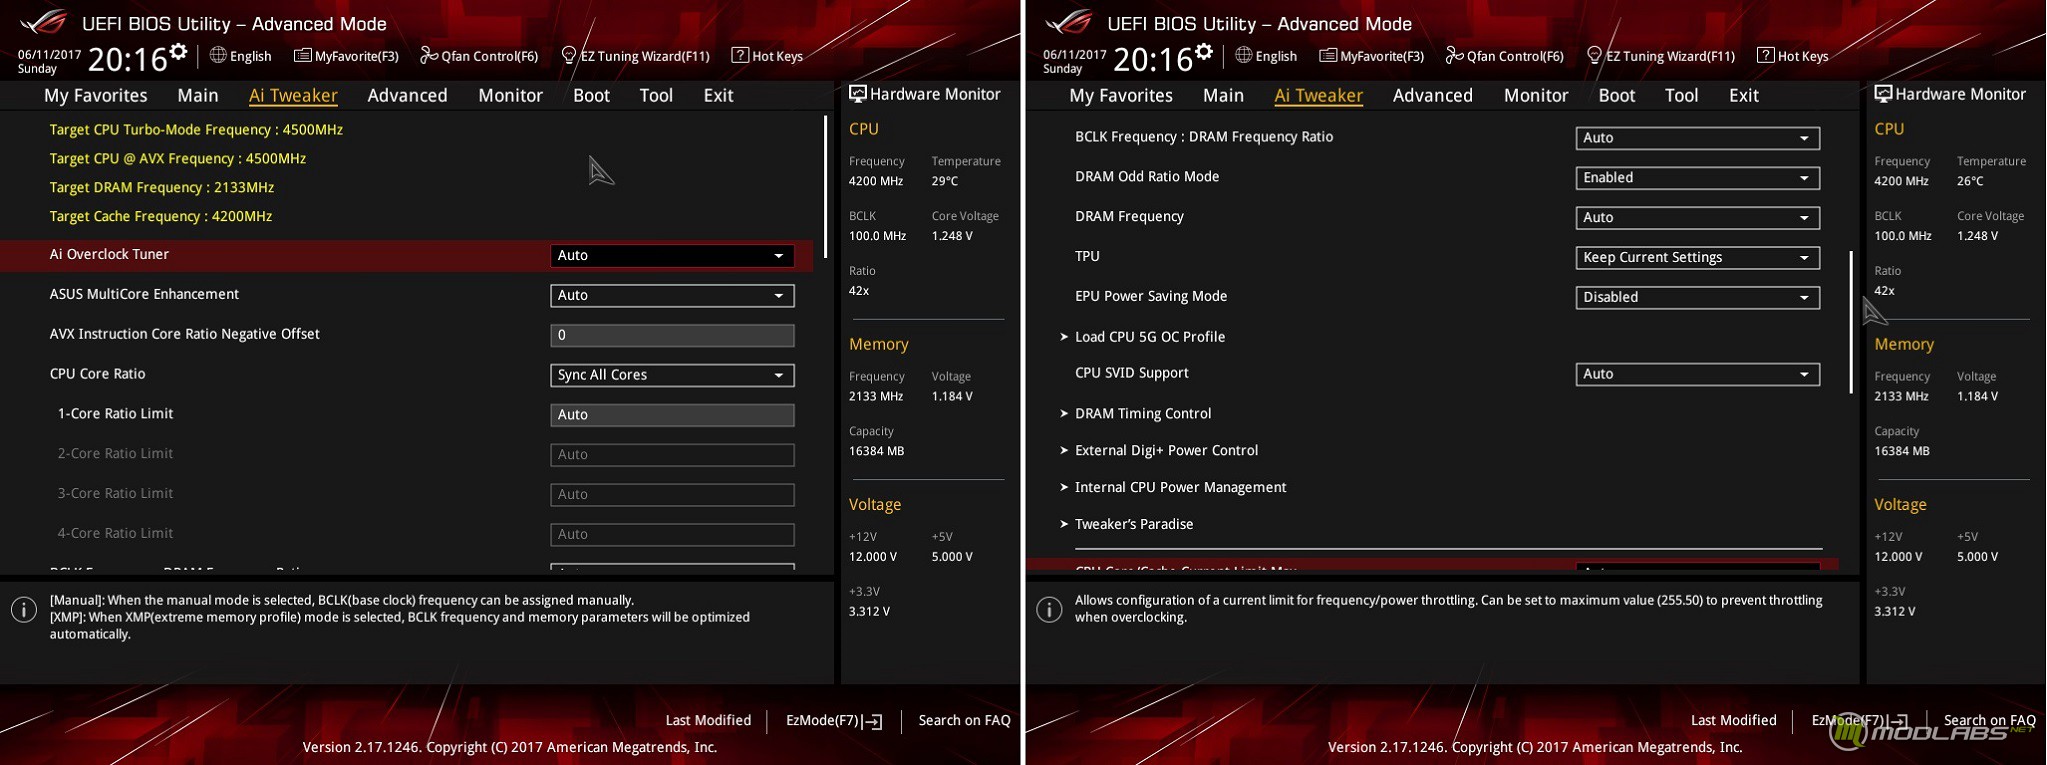Open DRAM Frequency dropdown
This screenshot has height=765, width=2047.
(x=1697, y=218)
